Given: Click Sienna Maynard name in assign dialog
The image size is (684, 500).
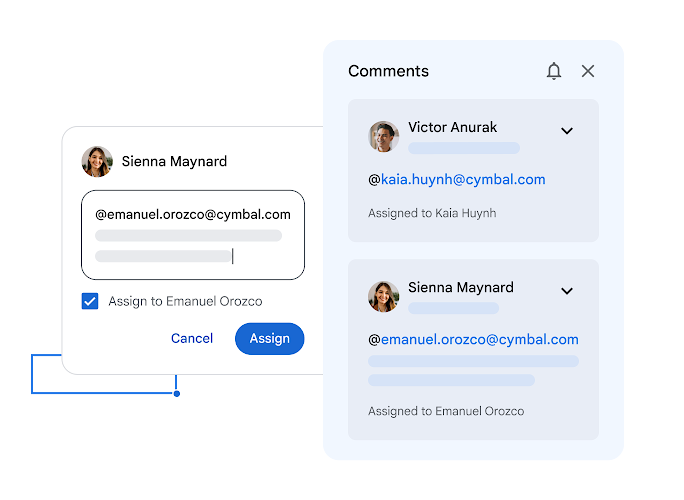Looking at the screenshot, I should pyautogui.click(x=174, y=161).
